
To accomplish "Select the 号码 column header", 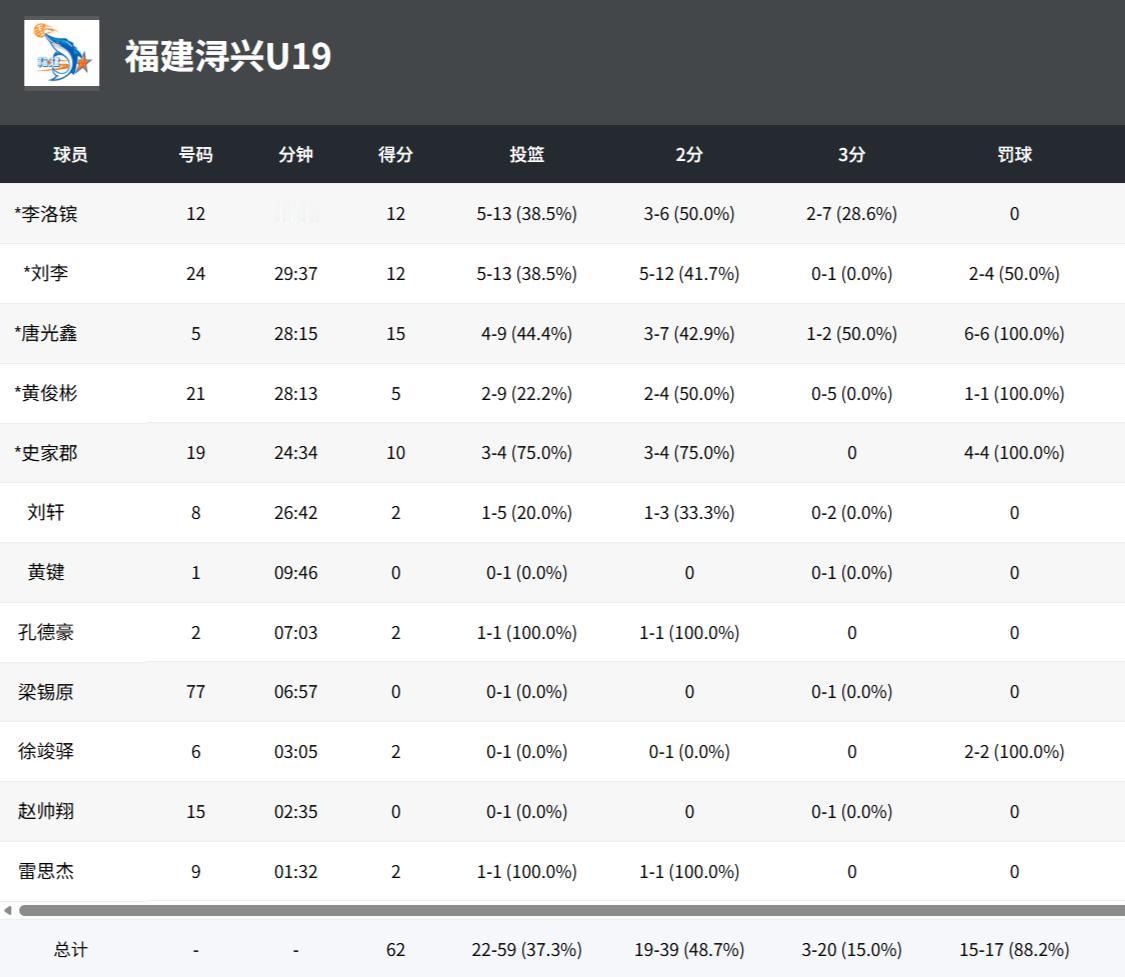I will pyautogui.click(x=196, y=154).
